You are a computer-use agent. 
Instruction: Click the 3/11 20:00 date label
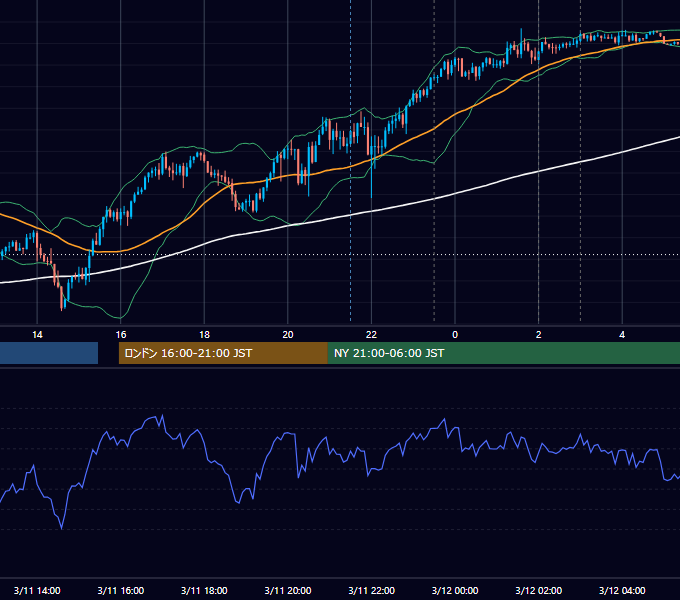tap(288, 590)
